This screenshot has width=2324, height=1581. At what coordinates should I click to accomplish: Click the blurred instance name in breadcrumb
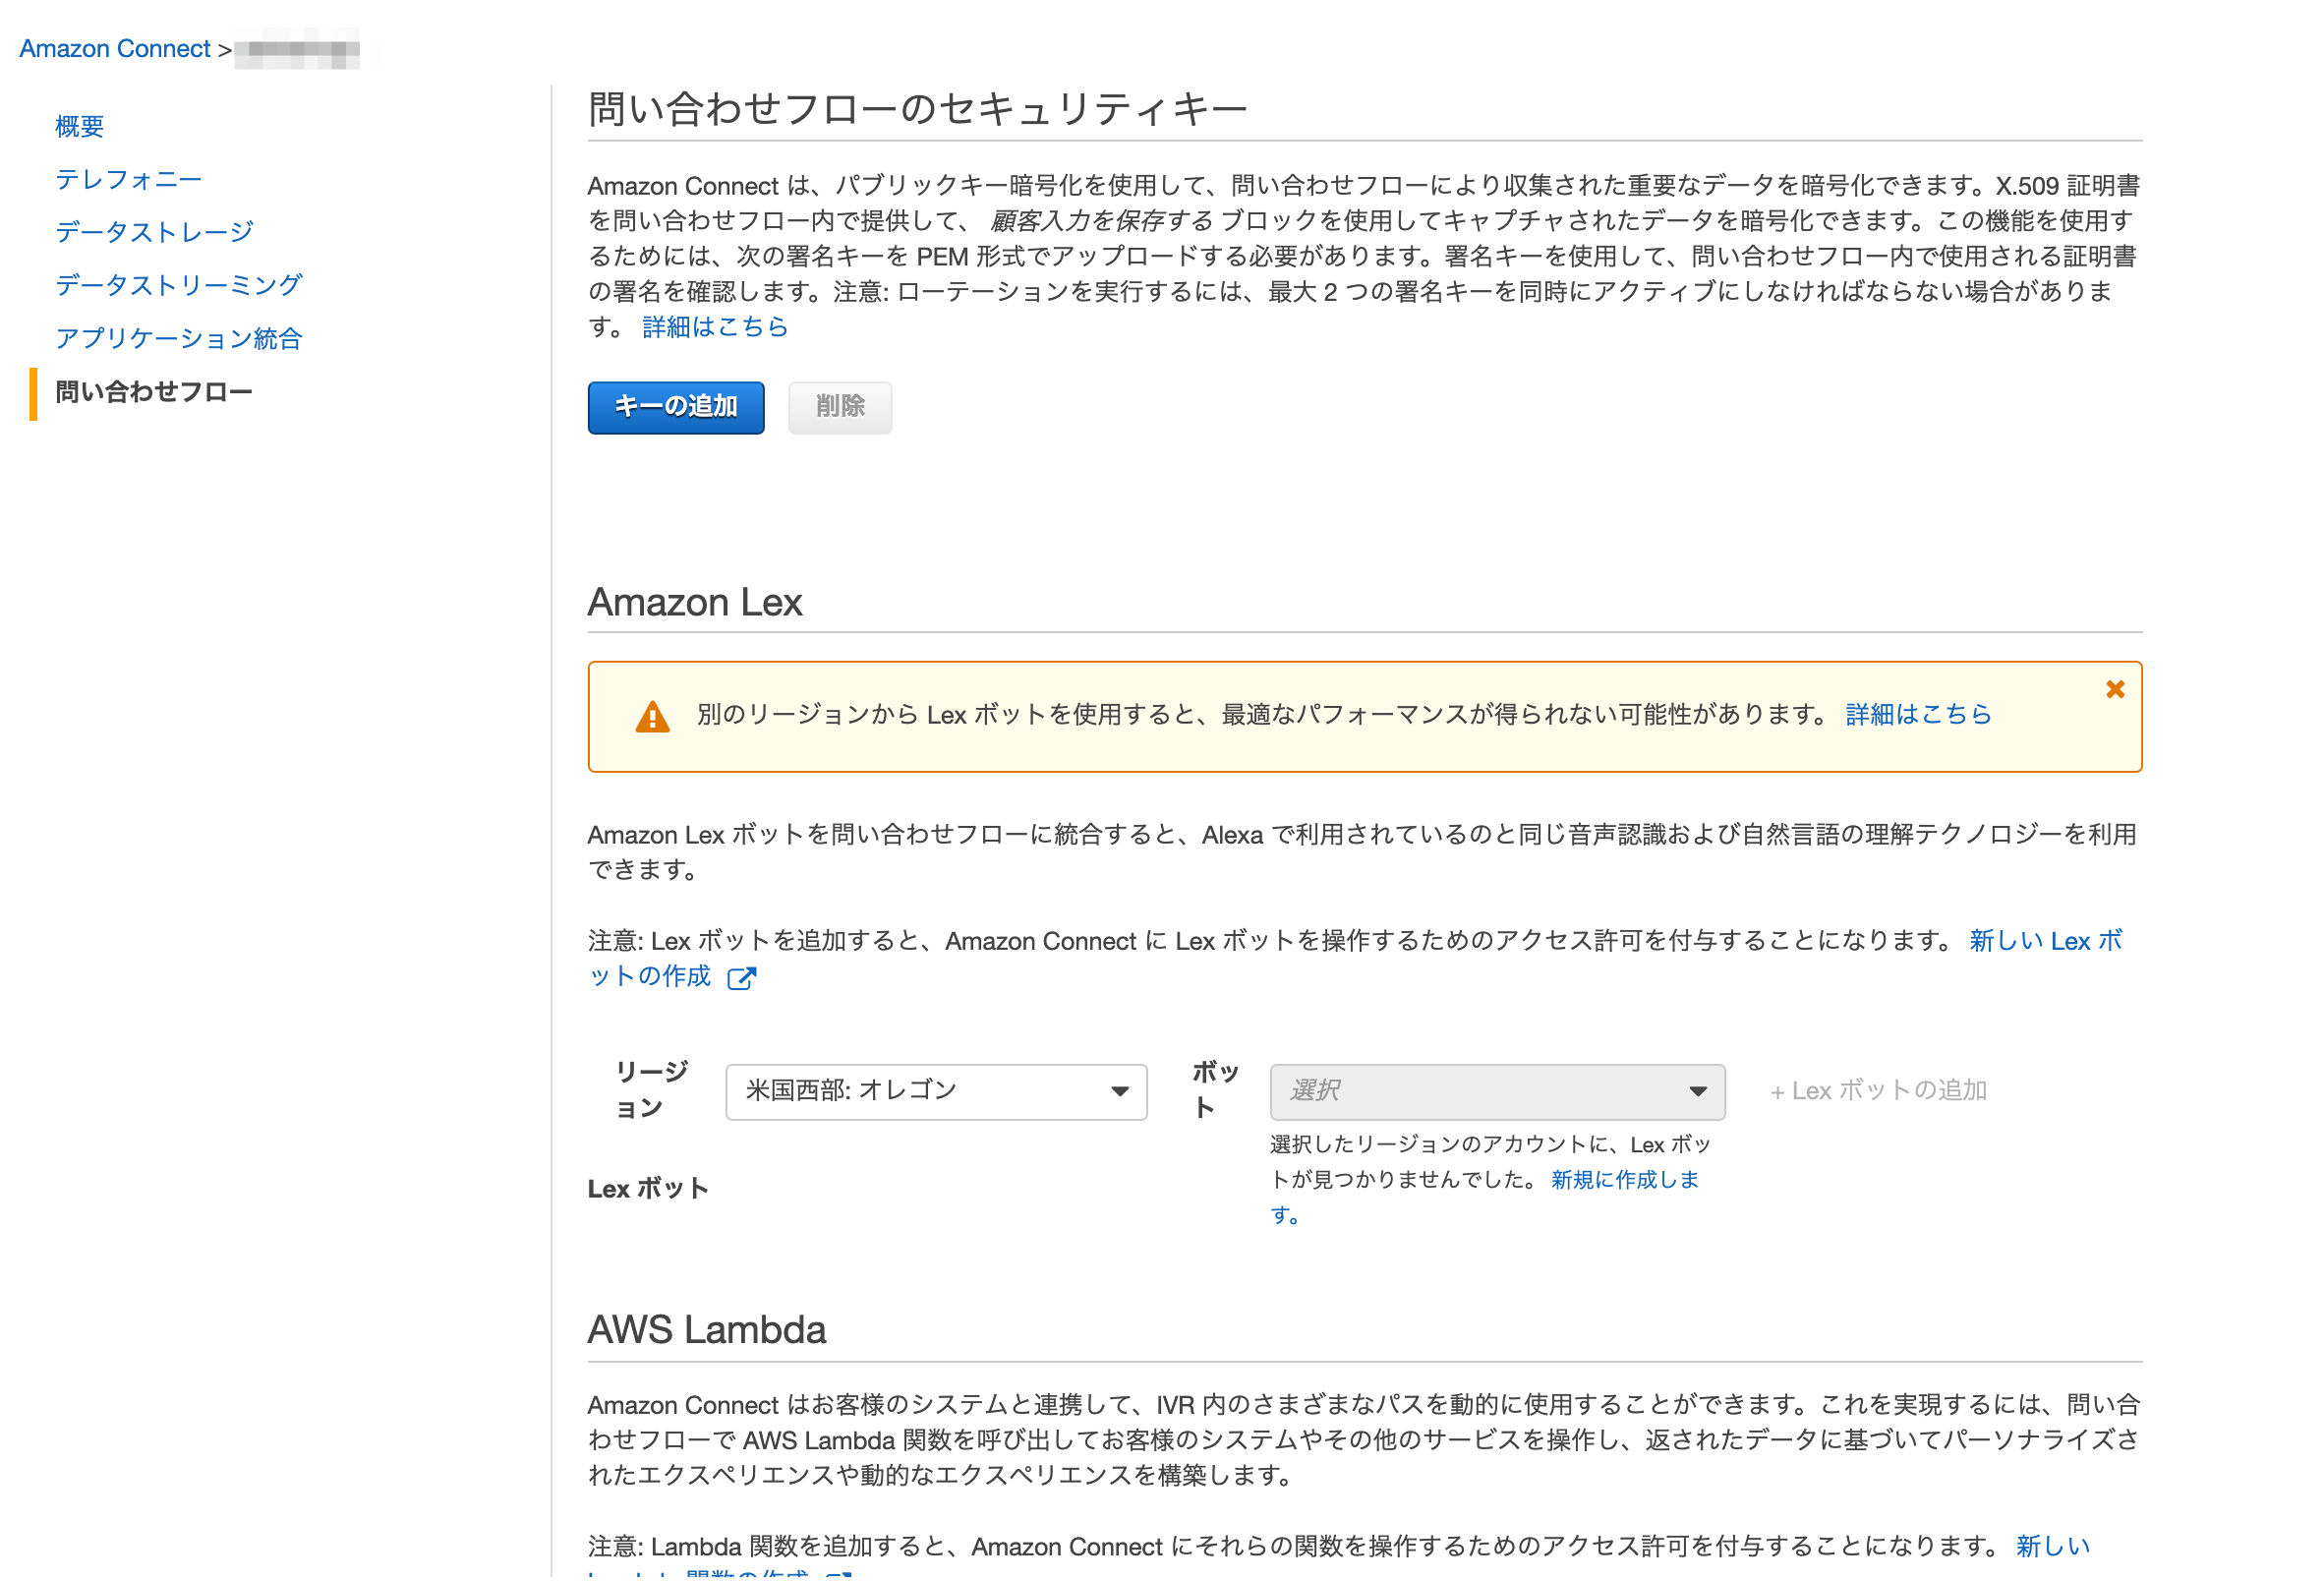(297, 48)
